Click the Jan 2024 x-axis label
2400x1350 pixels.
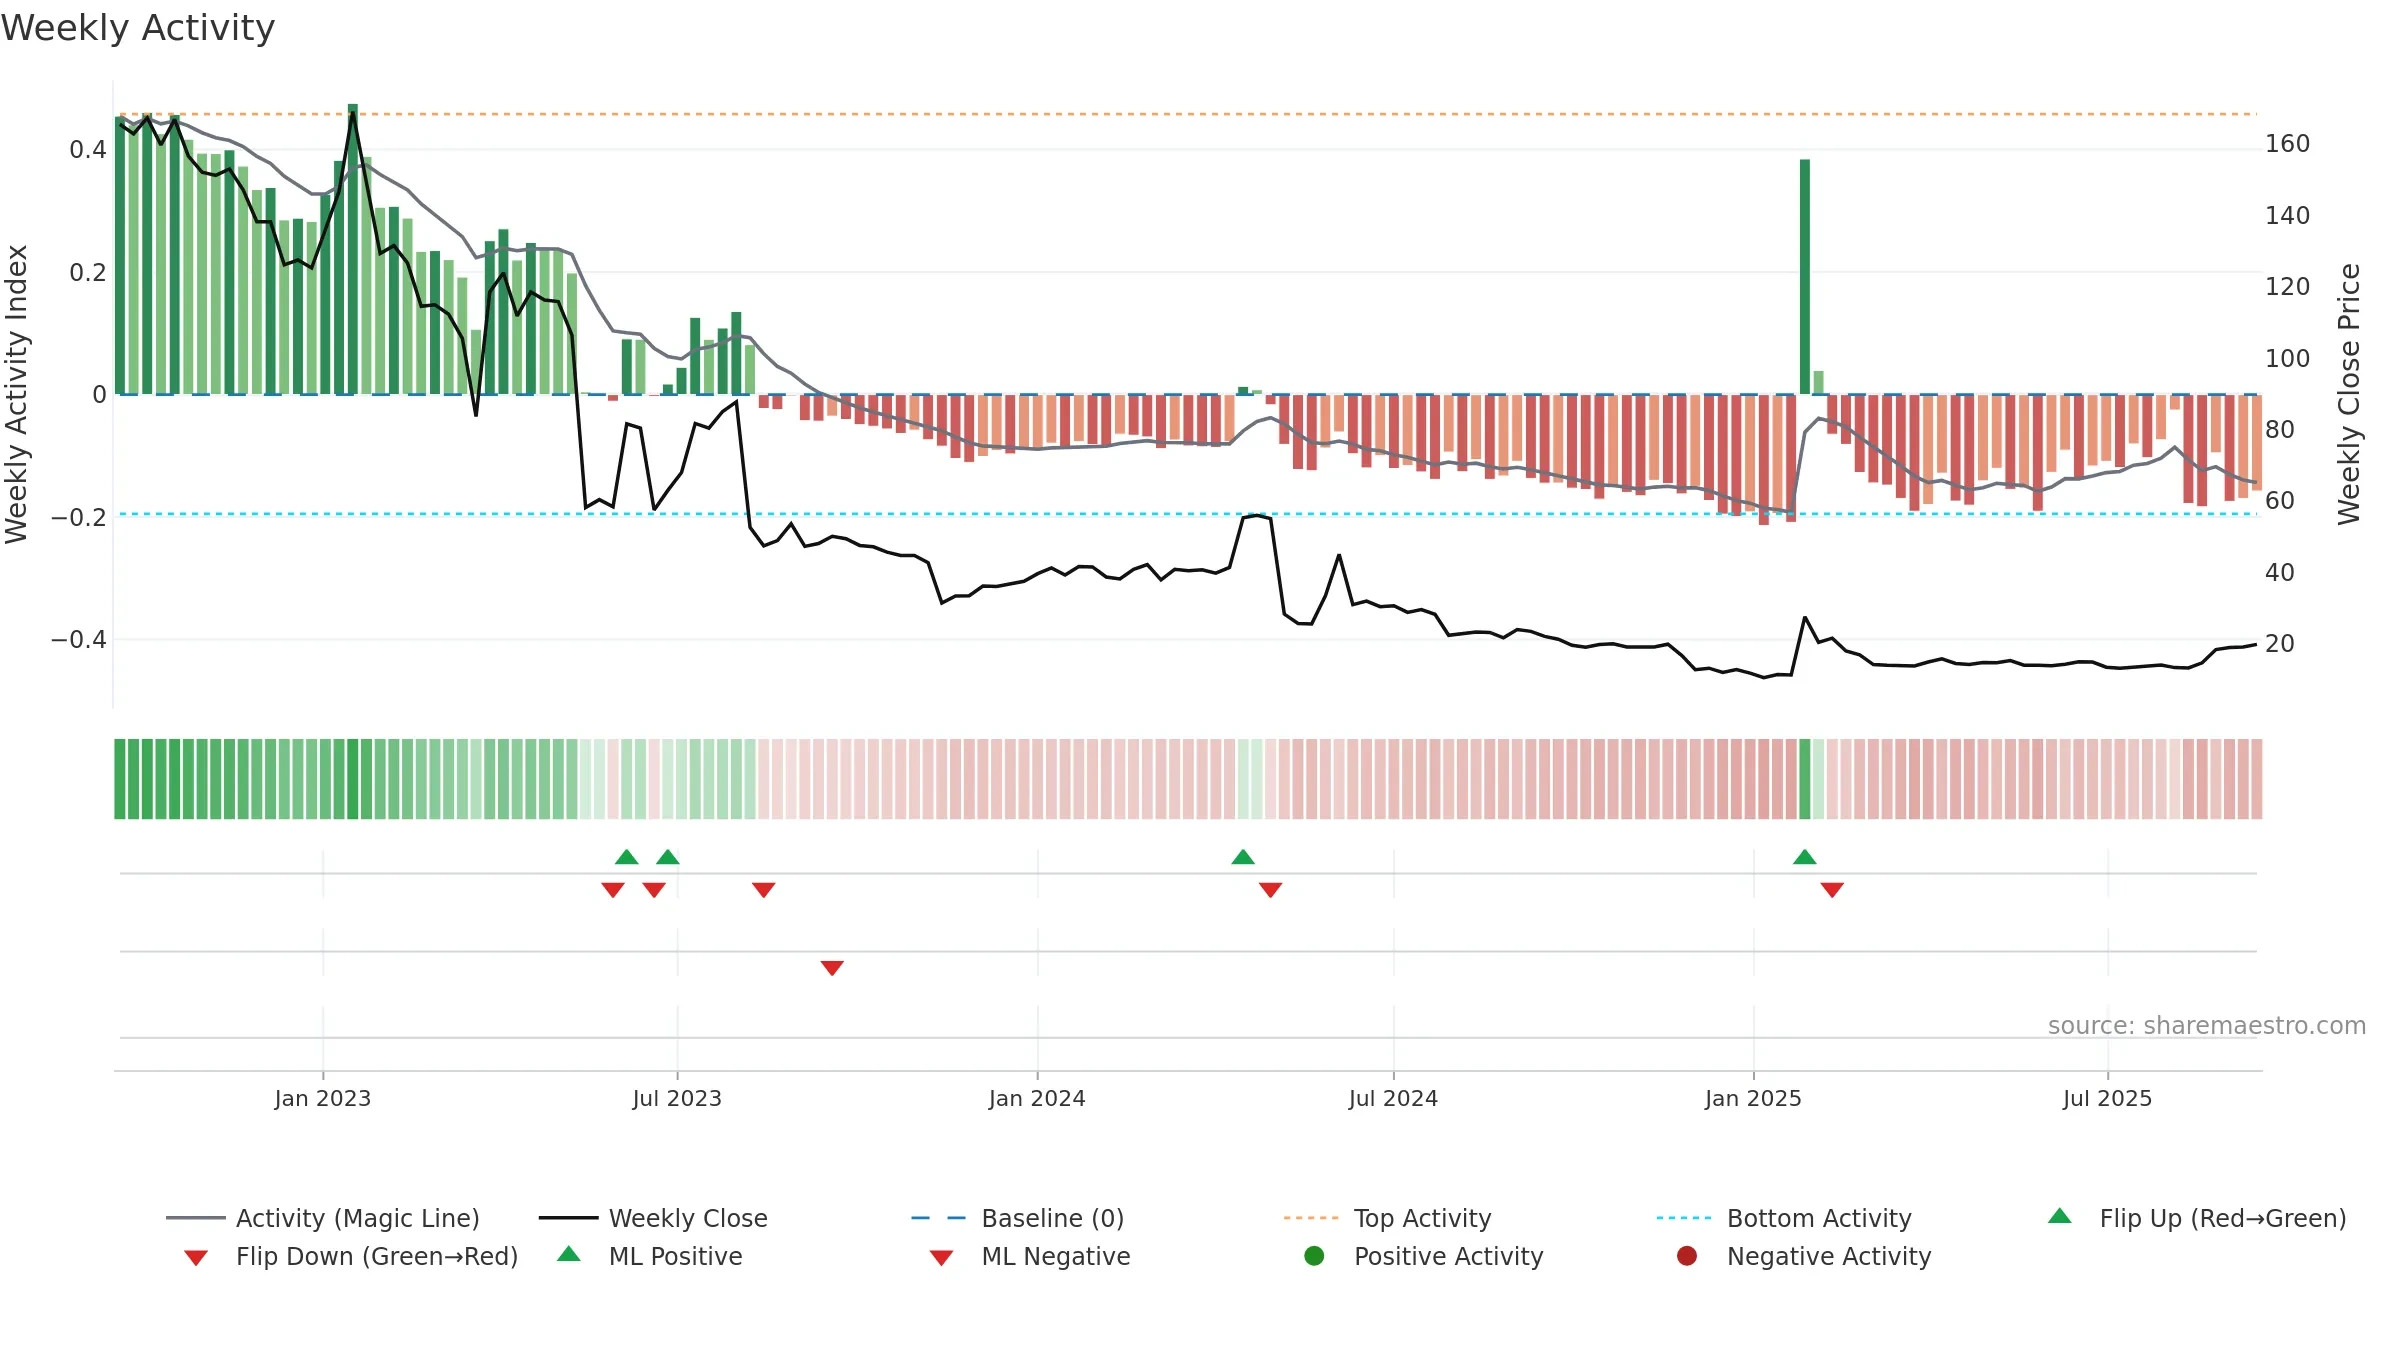pyautogui.click(x=1037, y=1098)
